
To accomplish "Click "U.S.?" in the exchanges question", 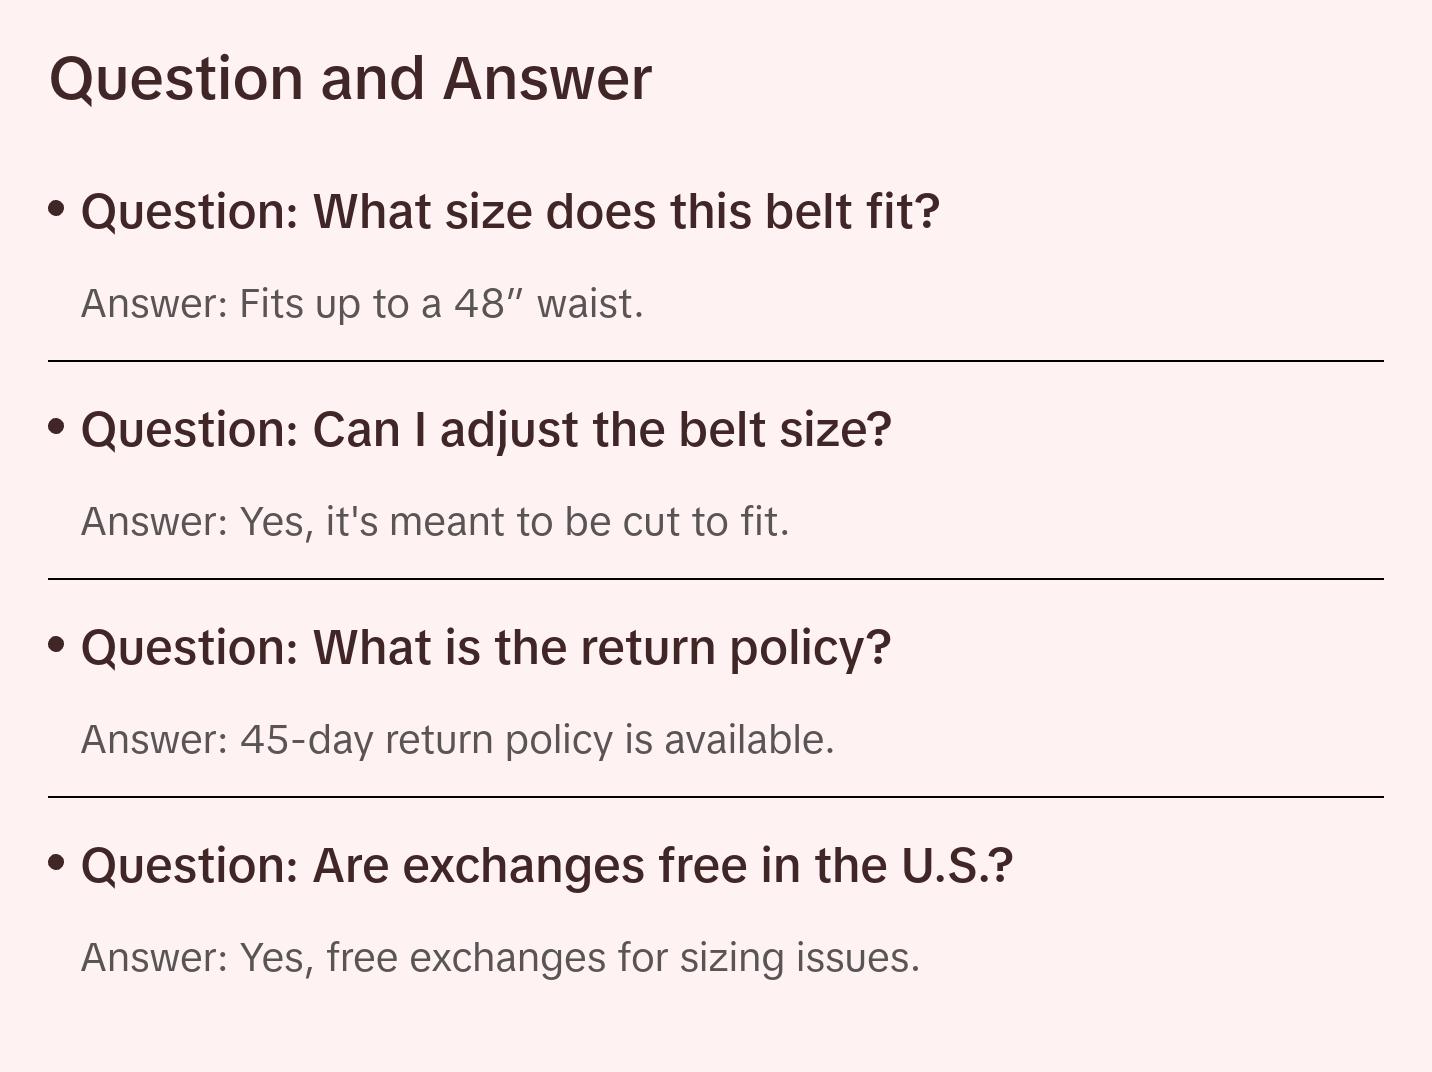I will point(957,866).
